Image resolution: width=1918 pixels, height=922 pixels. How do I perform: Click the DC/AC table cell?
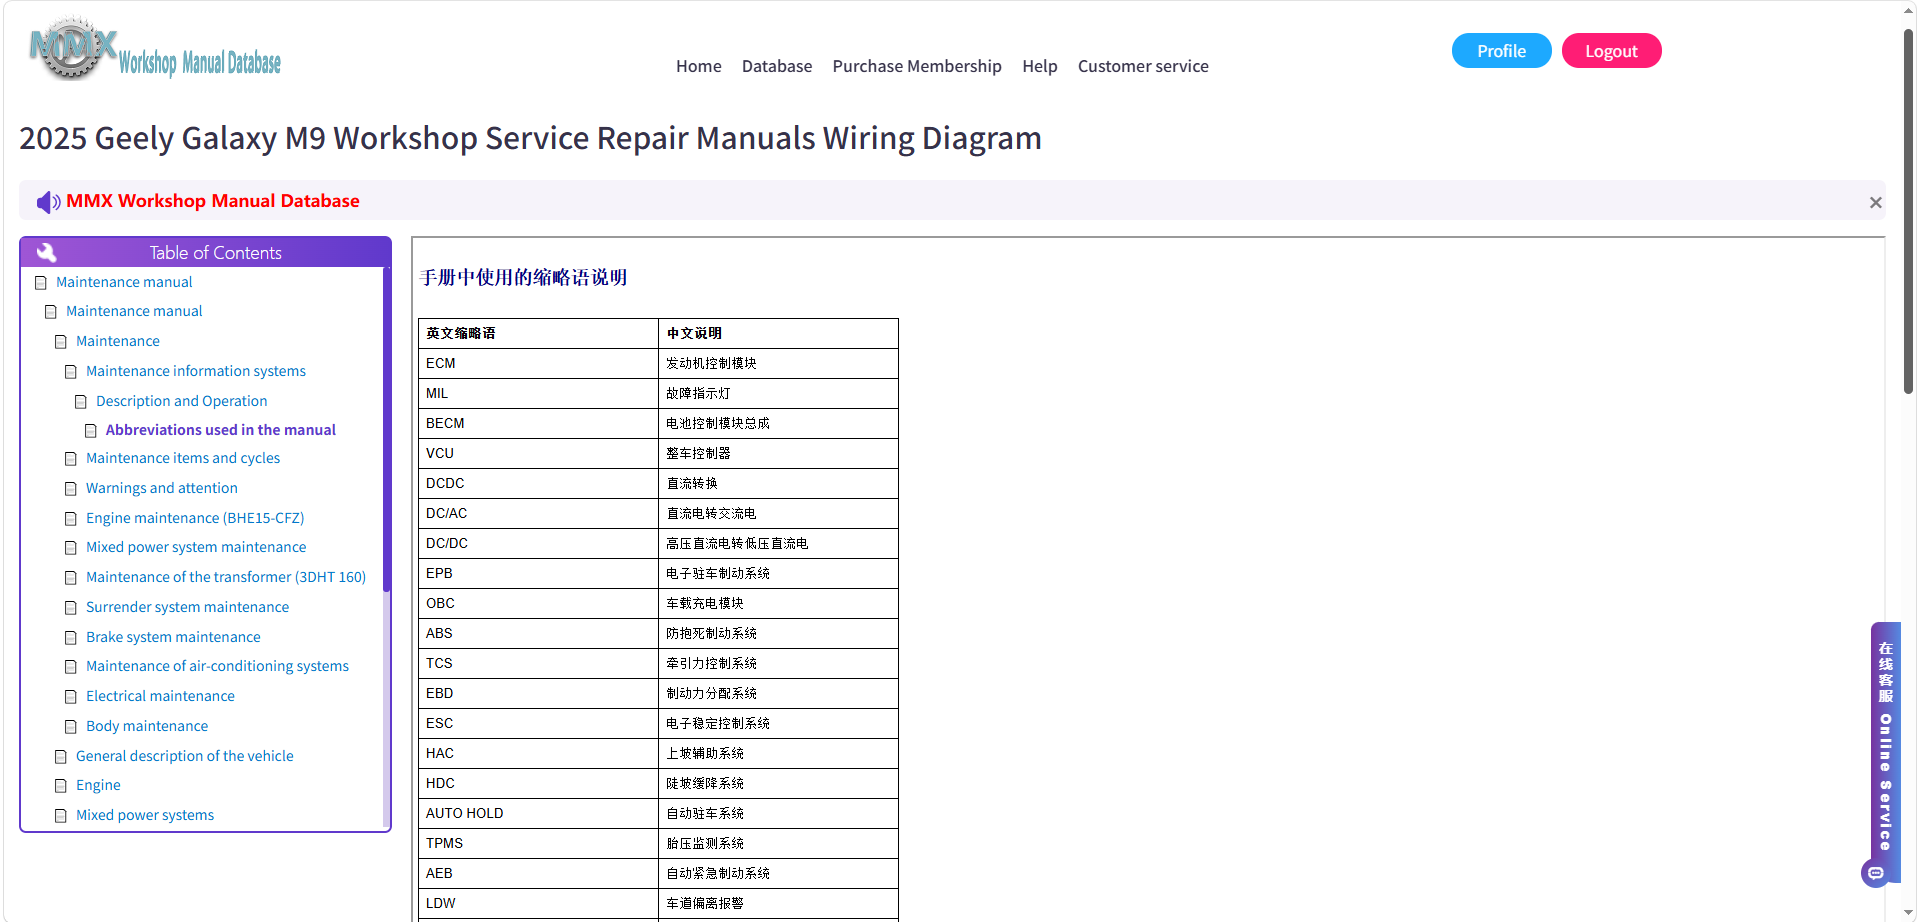click(x=539, y=513)
